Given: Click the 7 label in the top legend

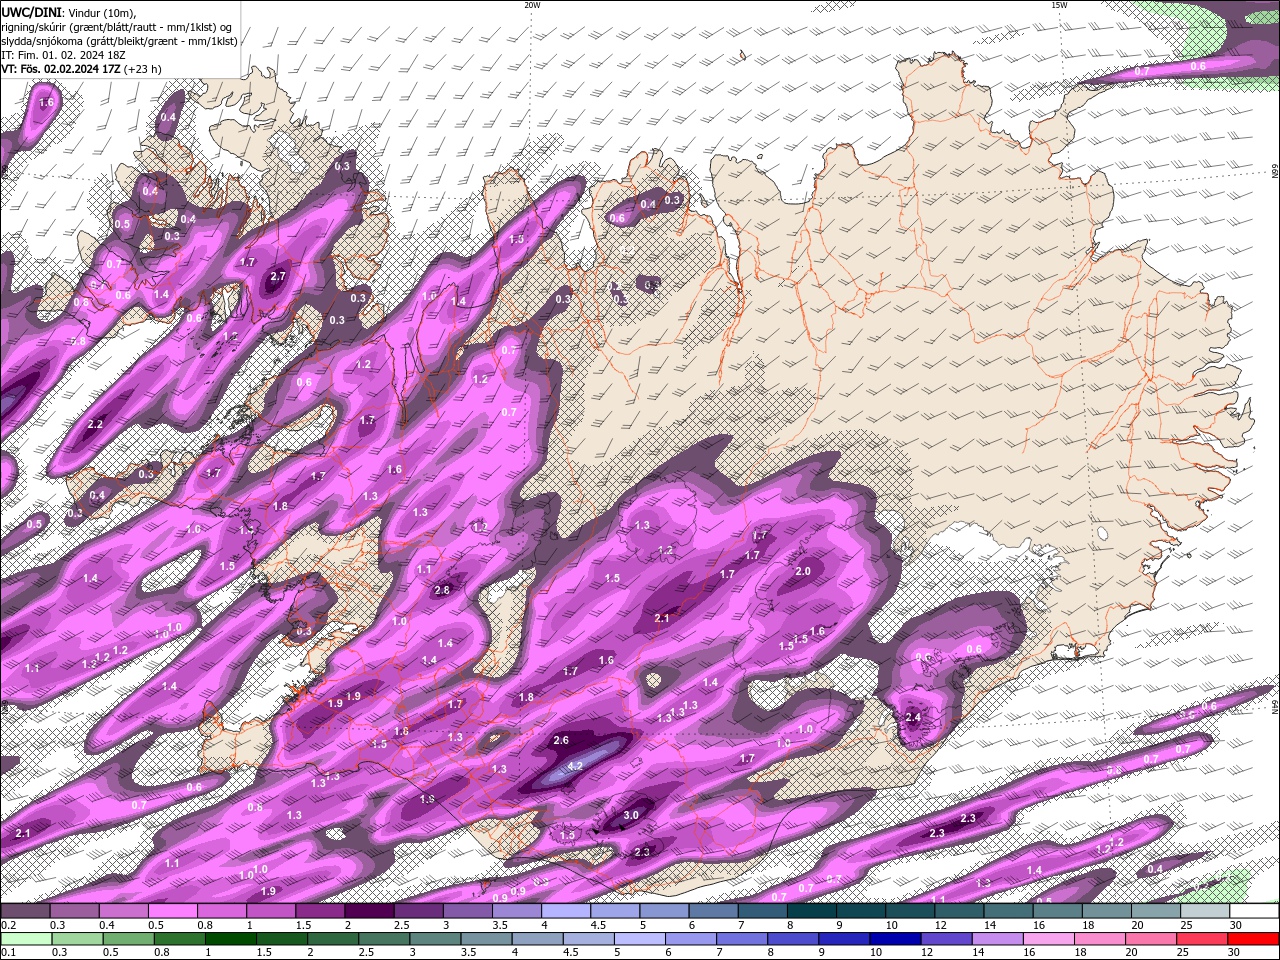Looking at the screenshot, I should [739, 925].
